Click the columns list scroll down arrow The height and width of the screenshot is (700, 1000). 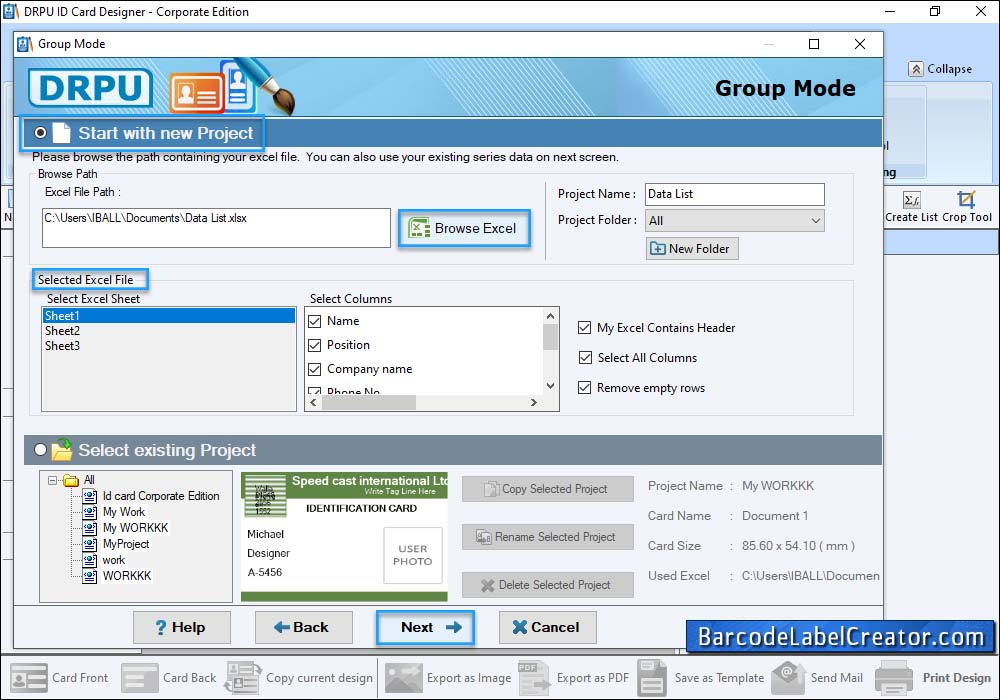[550, 386]
